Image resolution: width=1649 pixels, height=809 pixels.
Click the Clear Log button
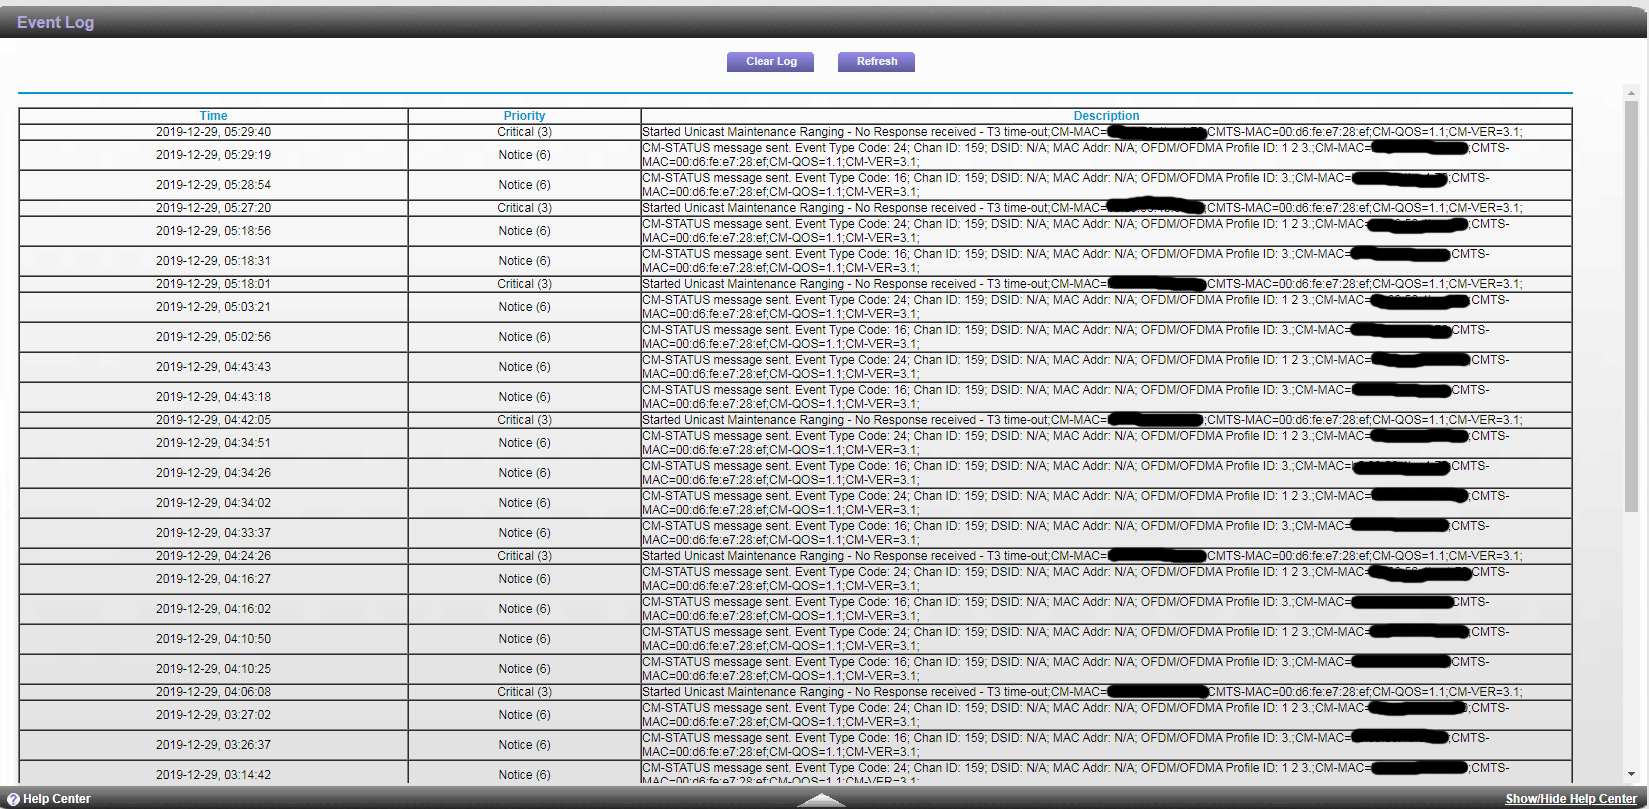click(770, 62)
